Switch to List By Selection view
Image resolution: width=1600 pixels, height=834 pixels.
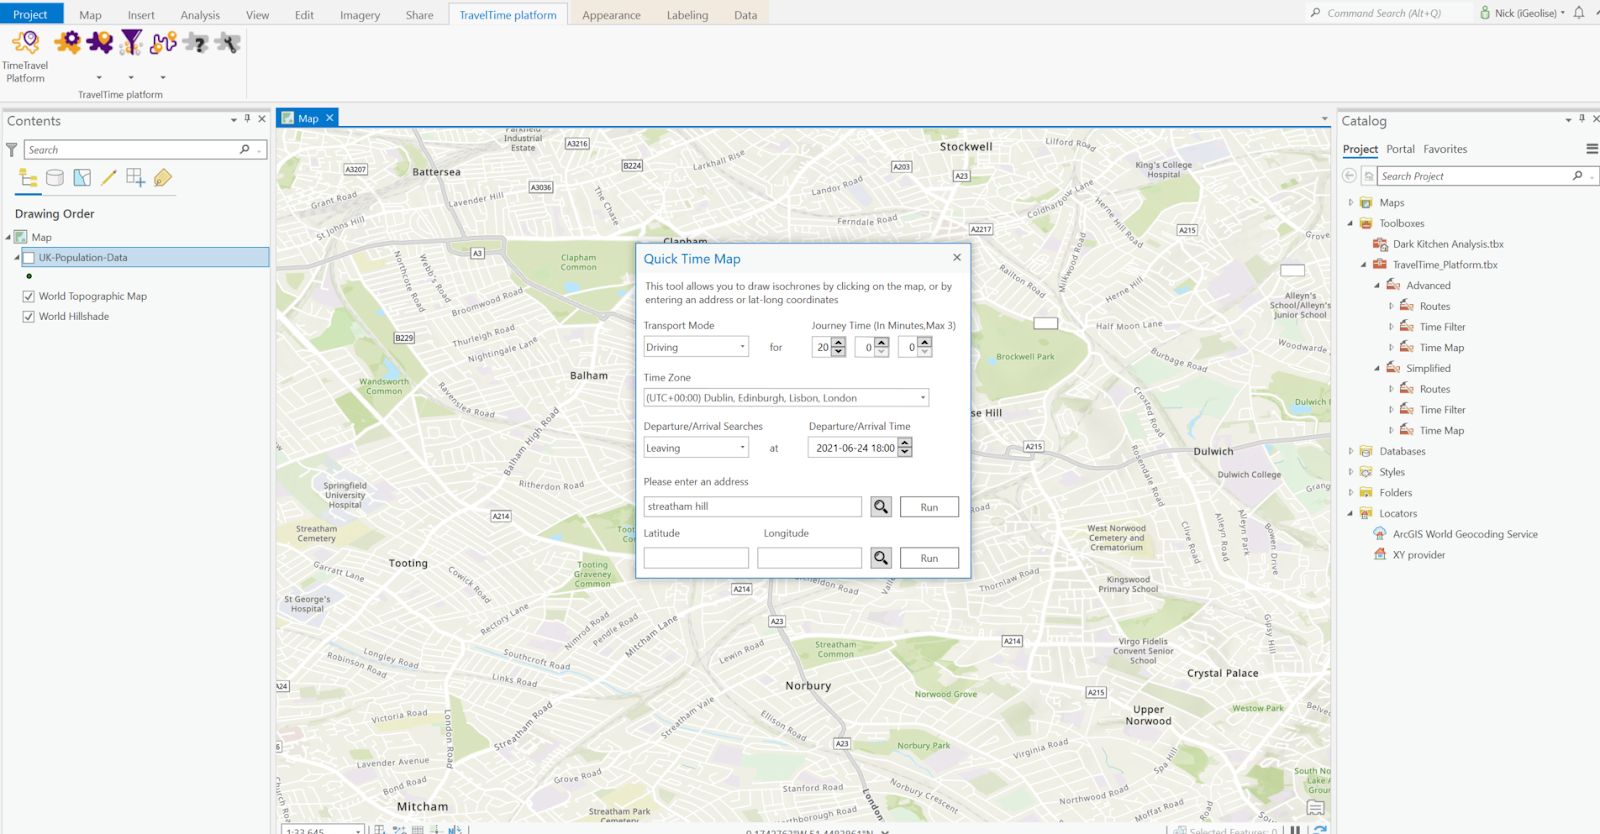pyautogui.click(x=82, y=178)
